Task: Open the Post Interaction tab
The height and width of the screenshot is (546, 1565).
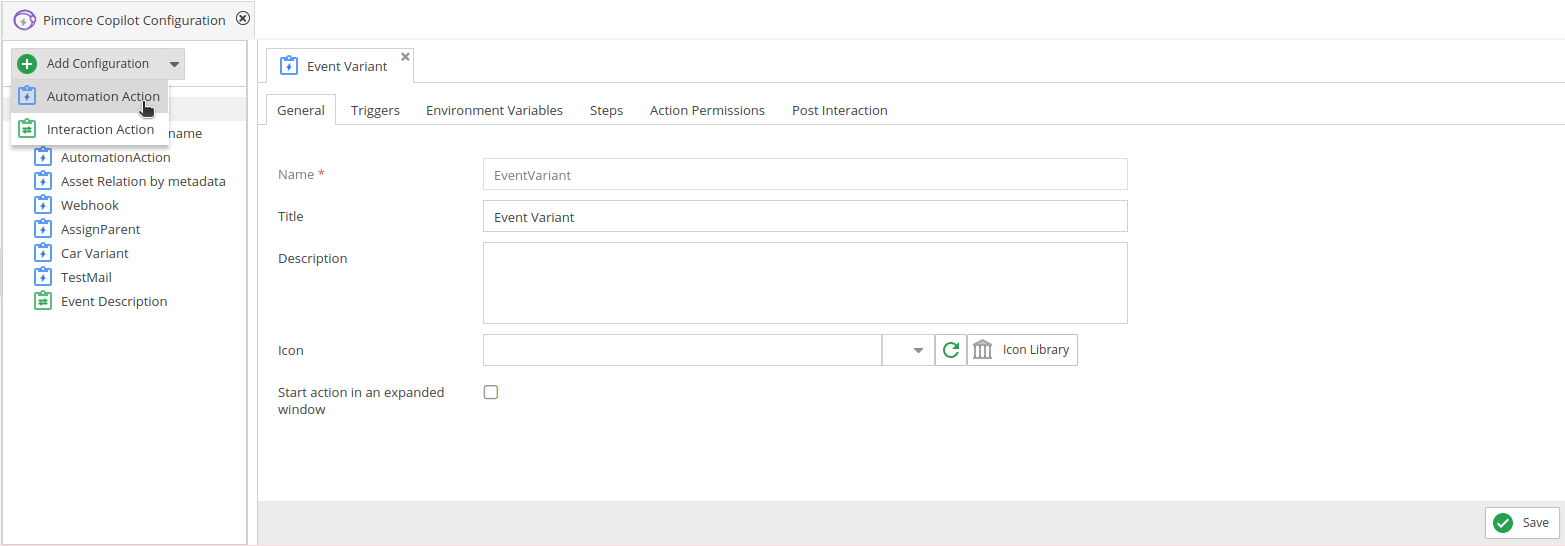Action: [839, 110]
